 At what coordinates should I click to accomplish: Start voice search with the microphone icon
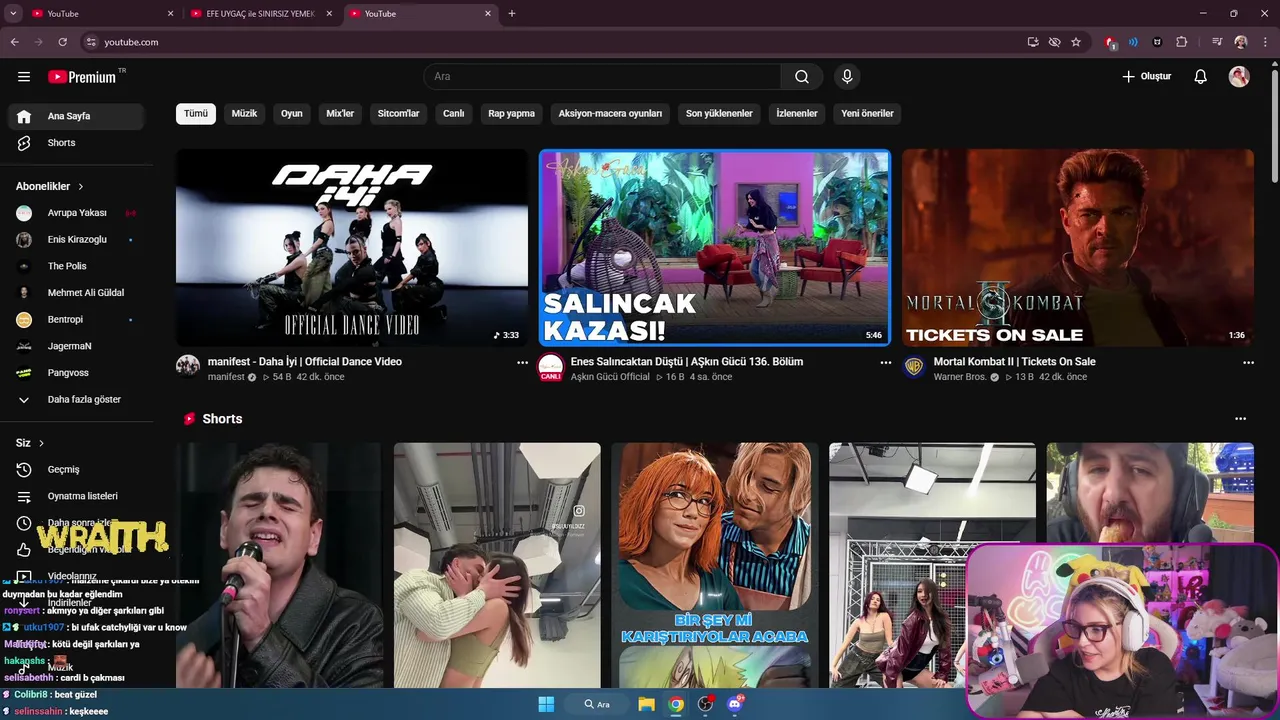click(847, 77)
